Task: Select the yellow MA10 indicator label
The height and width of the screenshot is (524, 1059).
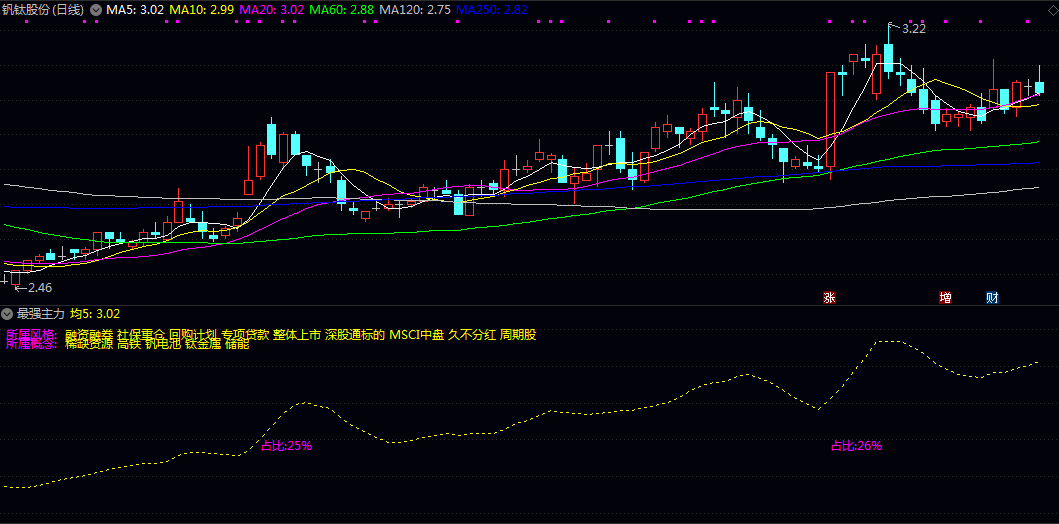Action: pyautogui.click(x=202, y=9)
